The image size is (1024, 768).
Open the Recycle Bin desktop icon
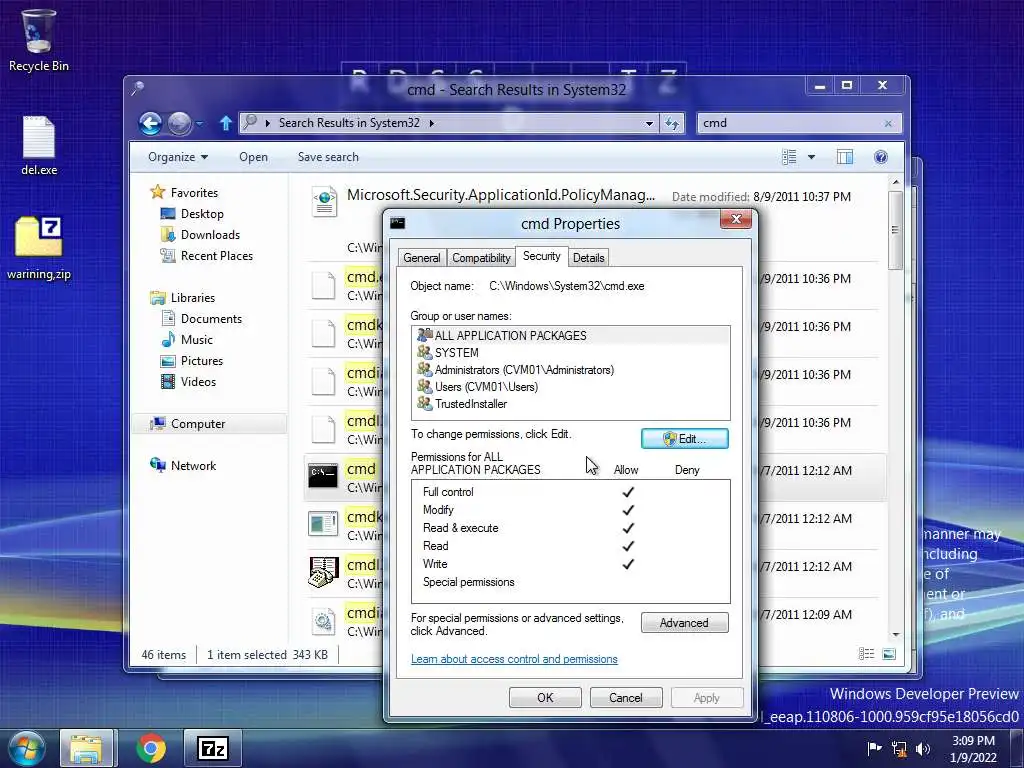coord(38,39)
